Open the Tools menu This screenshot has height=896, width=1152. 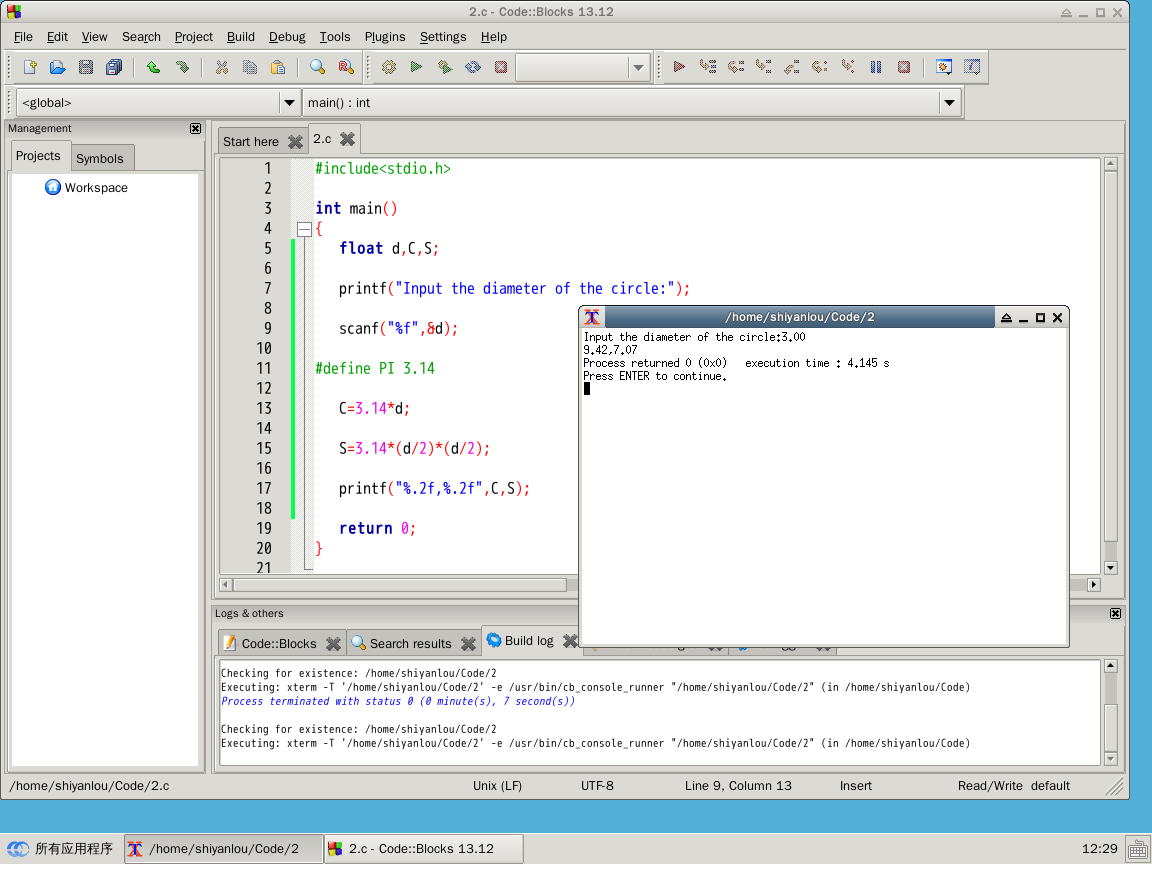334,37
